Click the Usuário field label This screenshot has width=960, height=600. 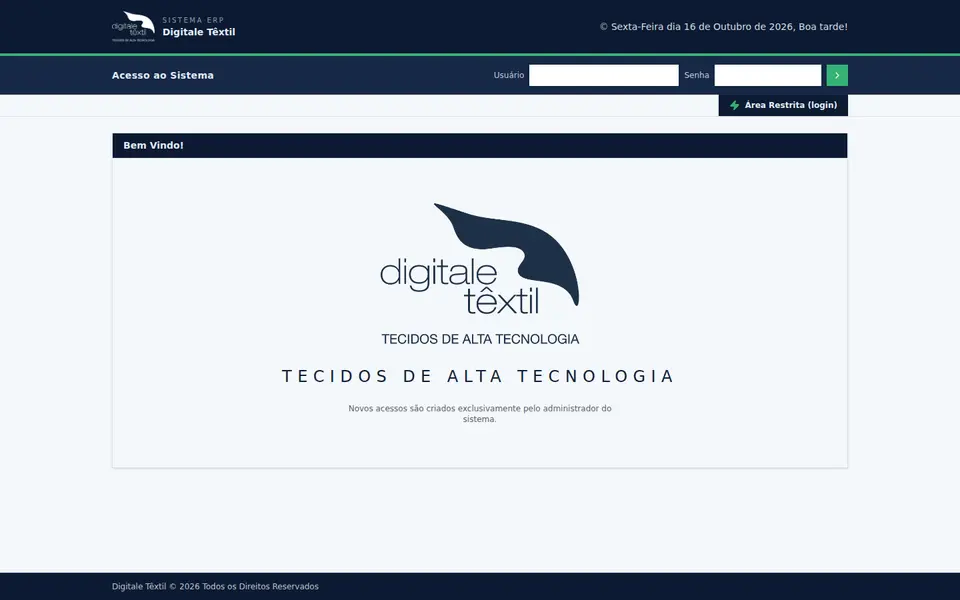tap(509, 75)
